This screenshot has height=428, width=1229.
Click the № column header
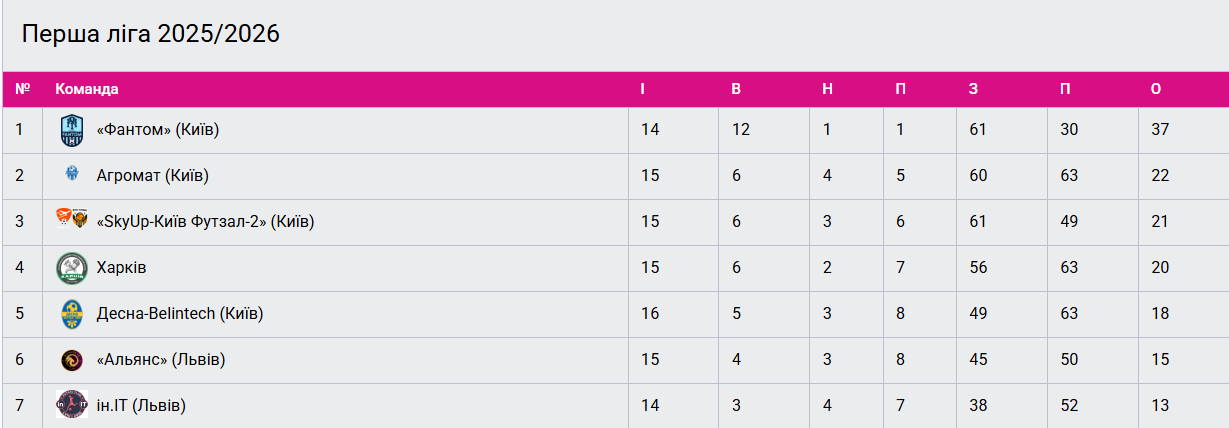(x=22, y=89)
